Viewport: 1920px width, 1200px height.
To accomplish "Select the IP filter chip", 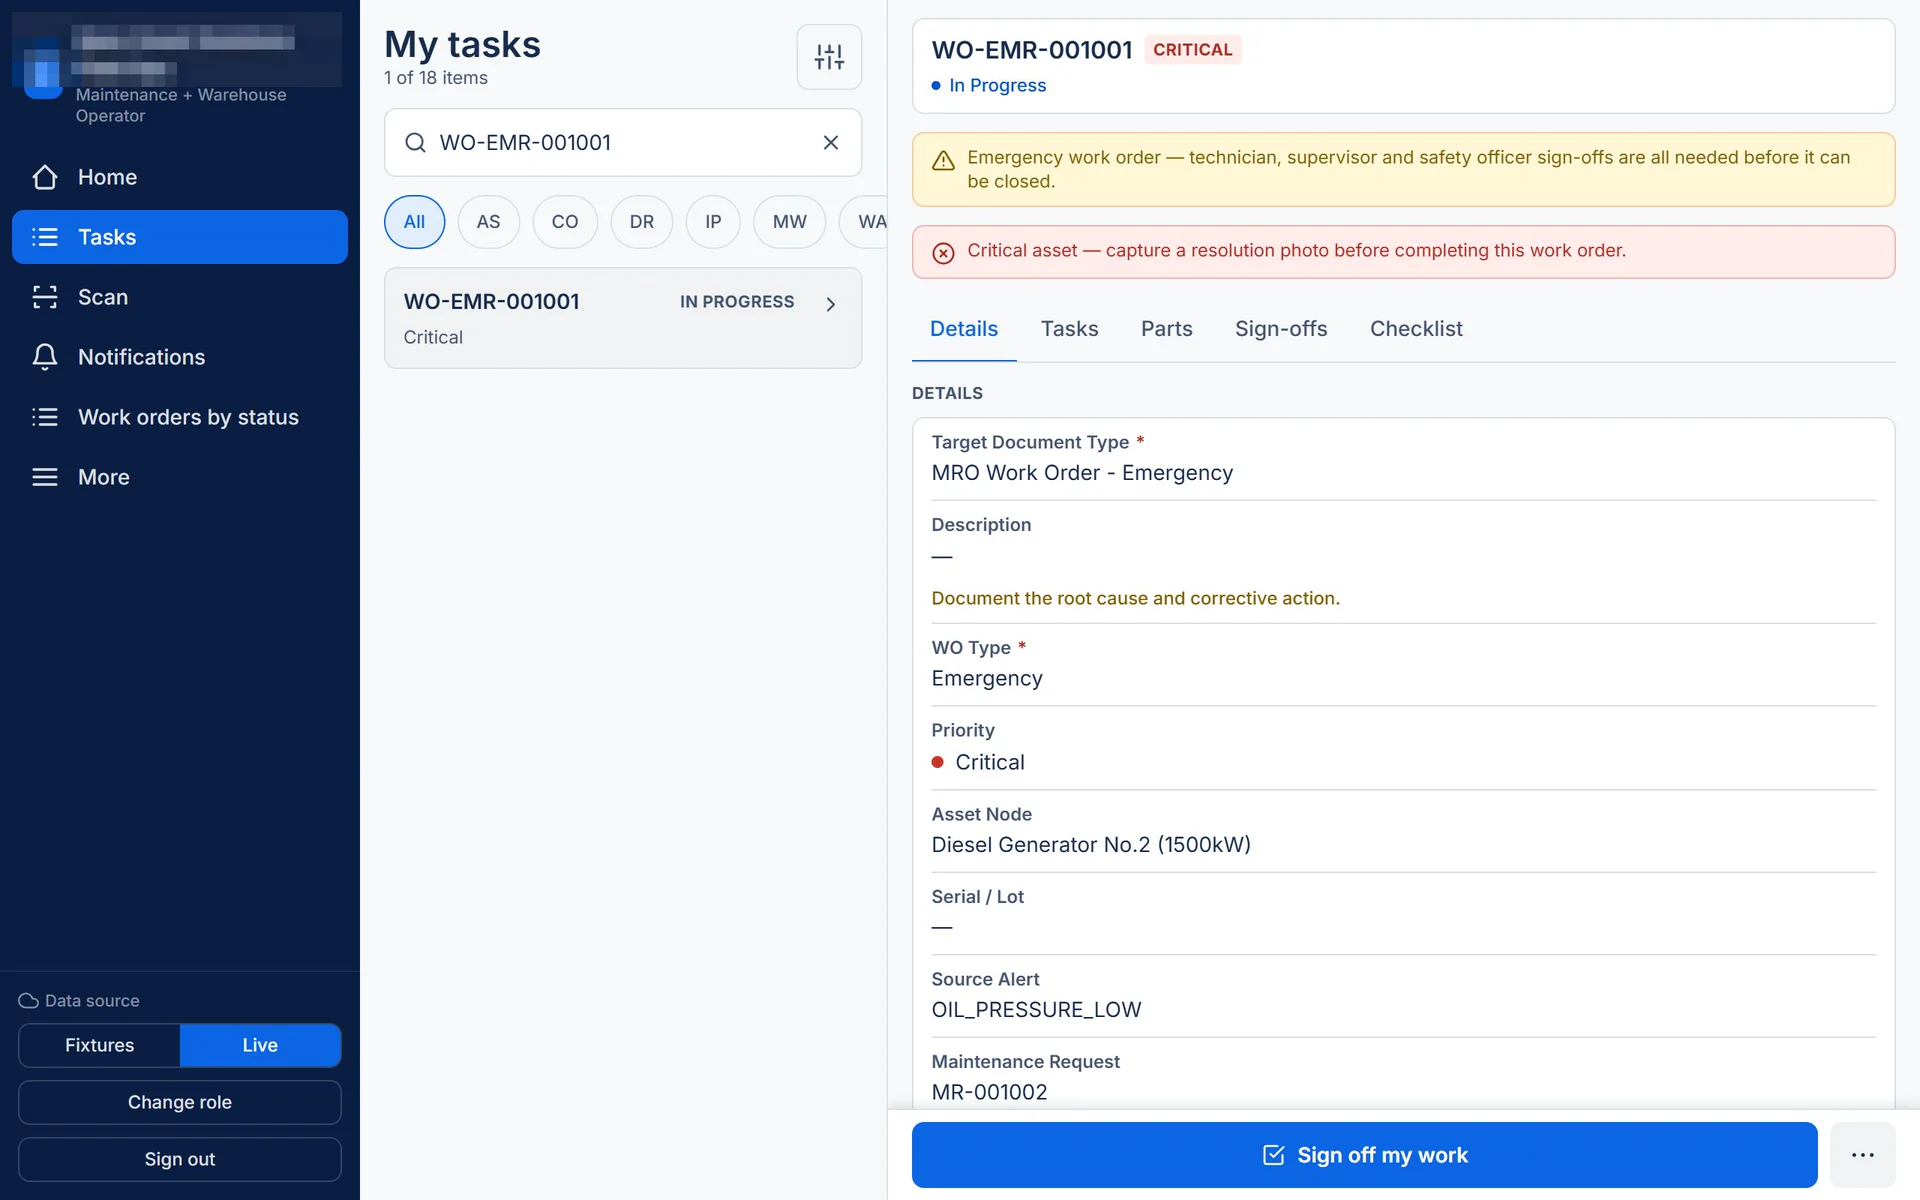I will coord(713,222).
